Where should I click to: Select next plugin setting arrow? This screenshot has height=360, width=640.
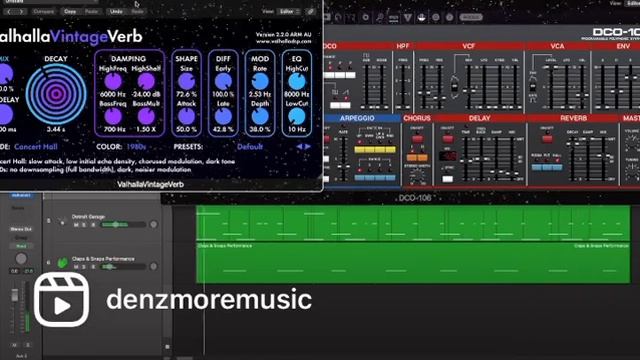click(21, 11)
